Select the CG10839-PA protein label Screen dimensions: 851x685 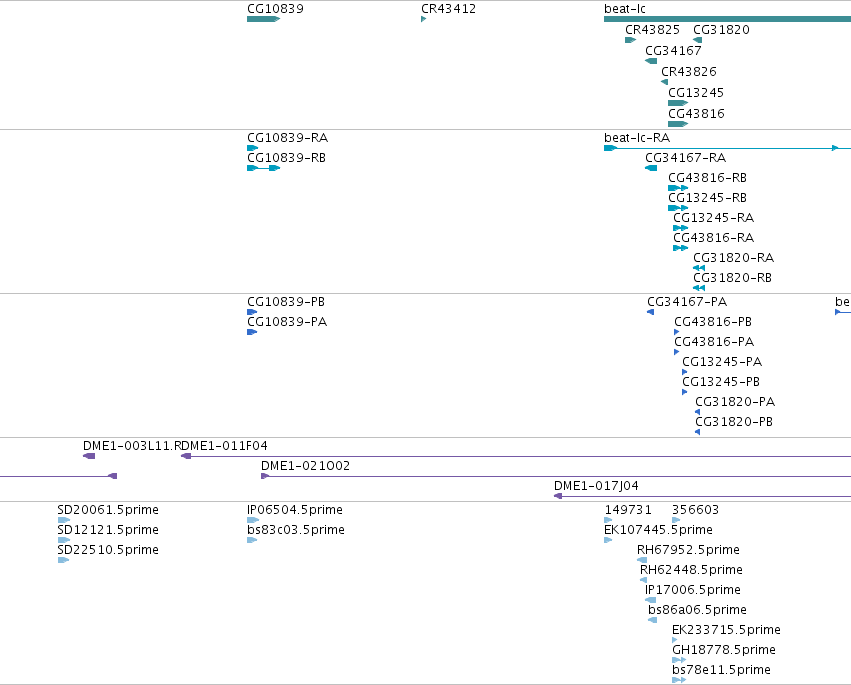tap(287, 322)
